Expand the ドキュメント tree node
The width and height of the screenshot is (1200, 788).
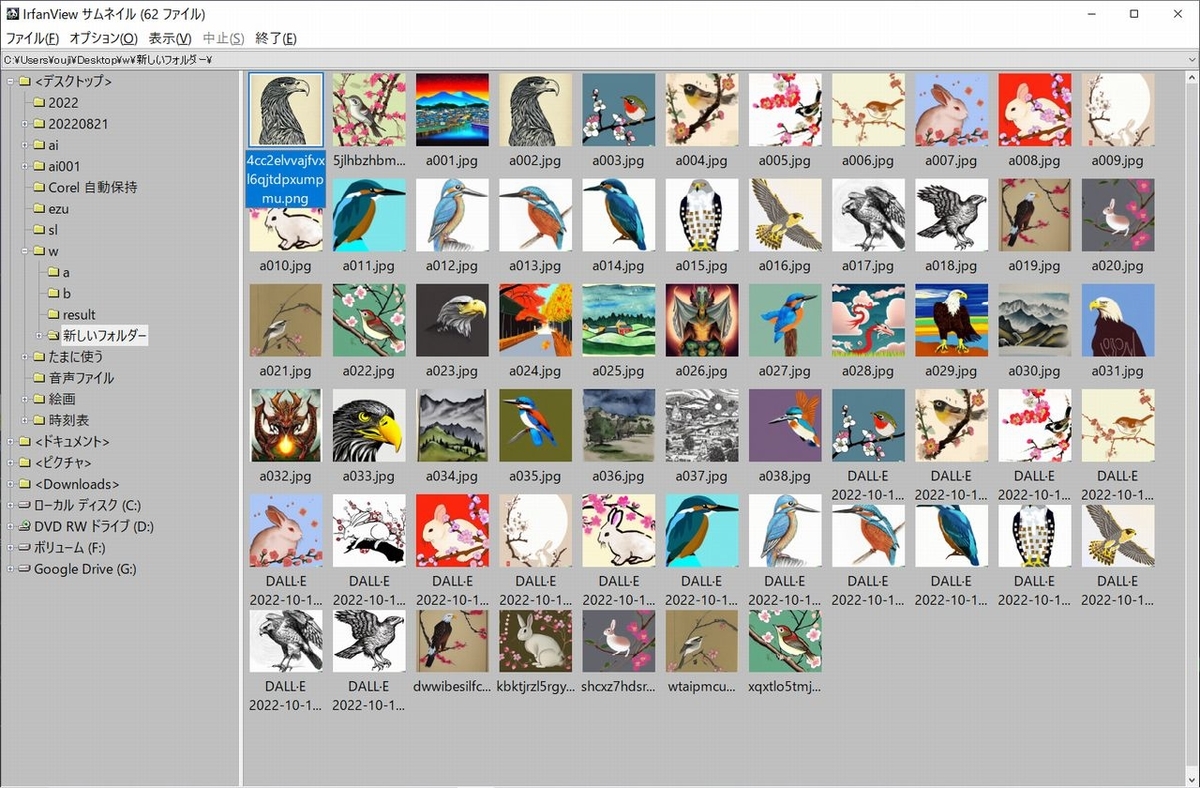[x=10, y=442]
